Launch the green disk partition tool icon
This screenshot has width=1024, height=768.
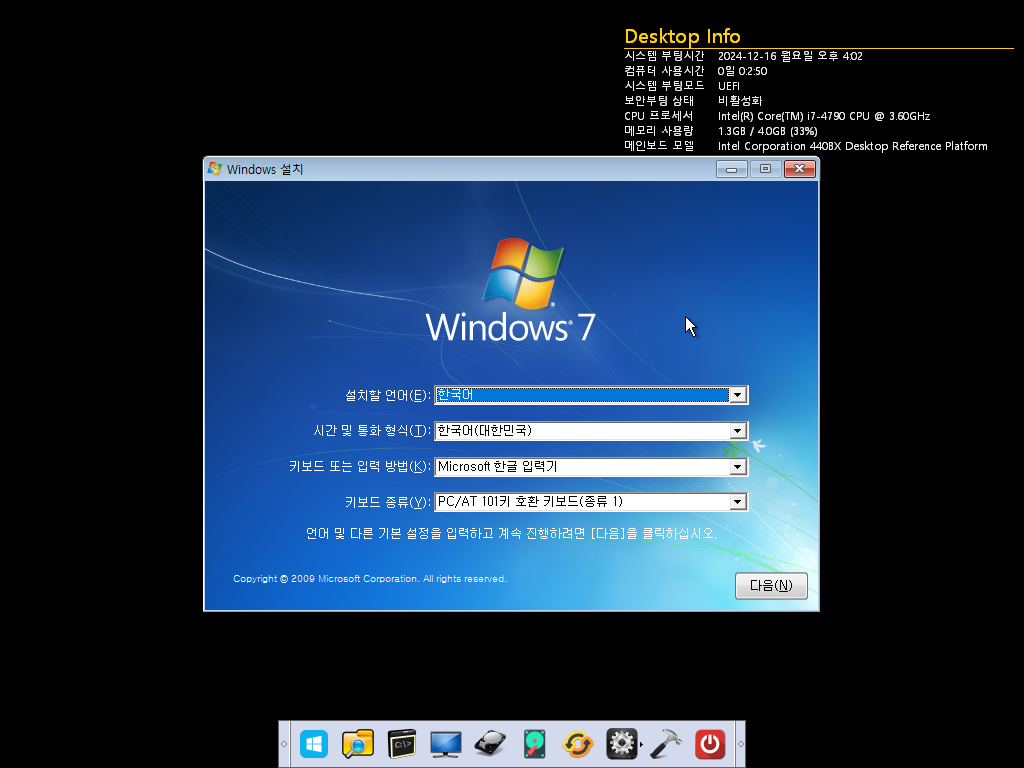(x=534, y=744)
